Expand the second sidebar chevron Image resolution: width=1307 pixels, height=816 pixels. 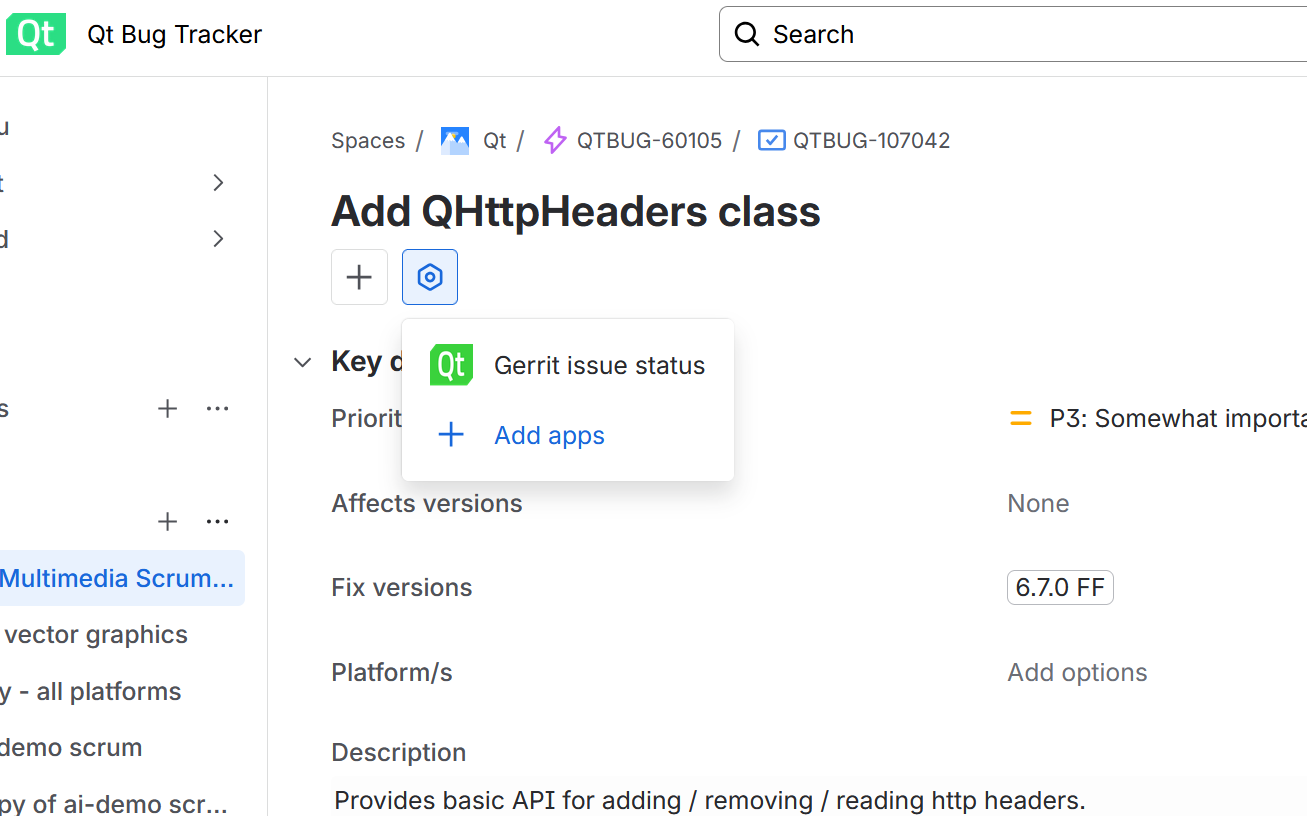[219, 239]
